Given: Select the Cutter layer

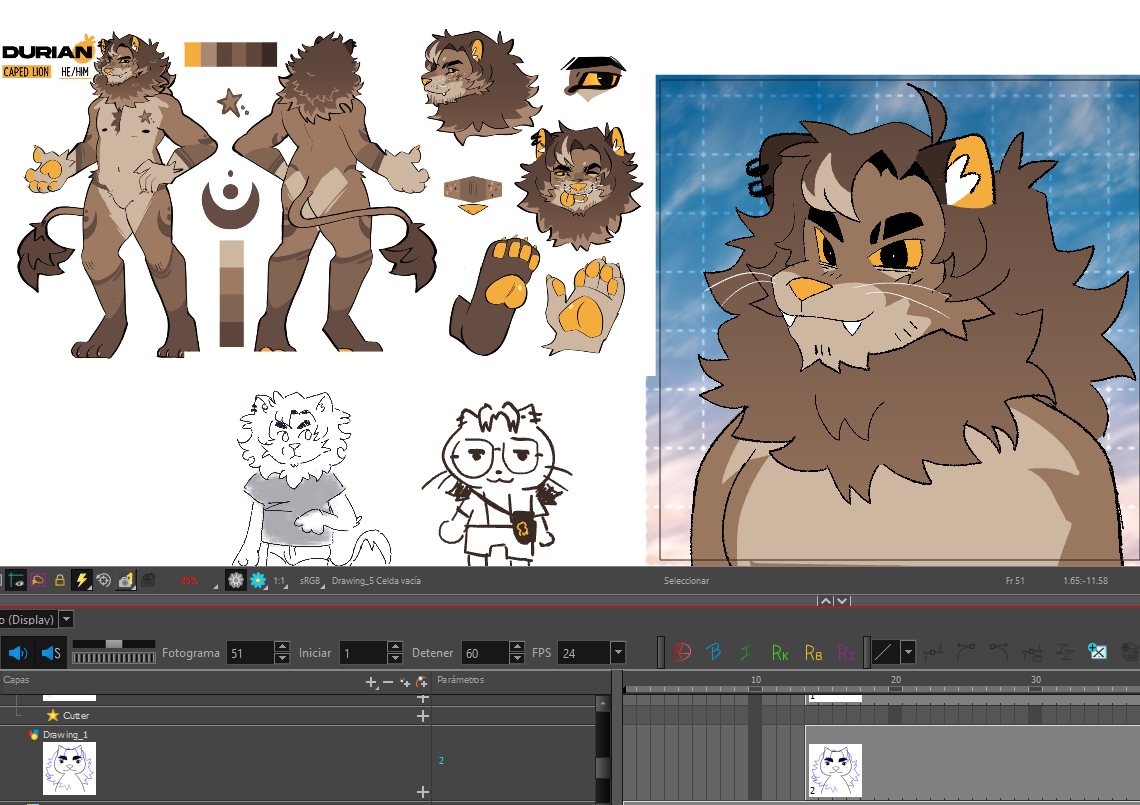Looking at the screenshot, I should (76, 716).
